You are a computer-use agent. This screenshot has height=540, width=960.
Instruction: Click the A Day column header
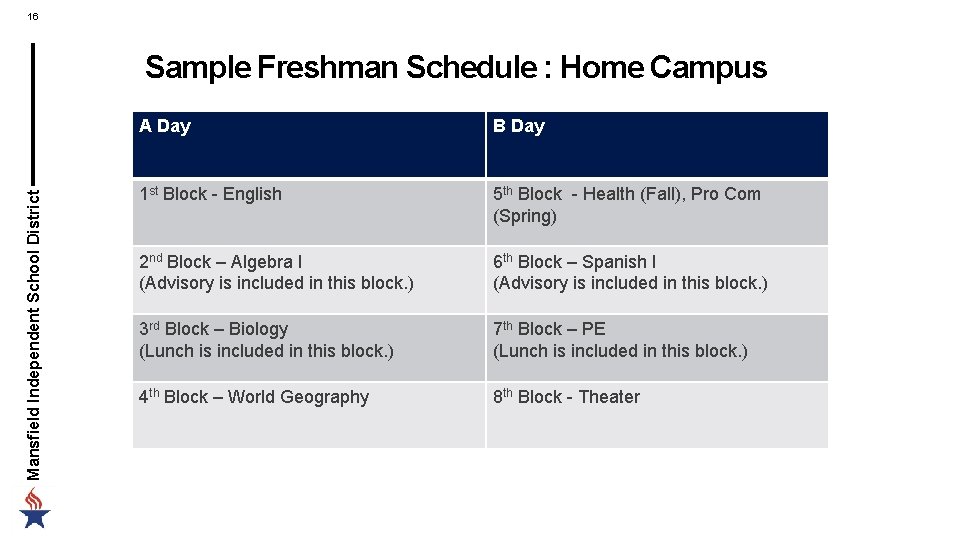[165, 126]
